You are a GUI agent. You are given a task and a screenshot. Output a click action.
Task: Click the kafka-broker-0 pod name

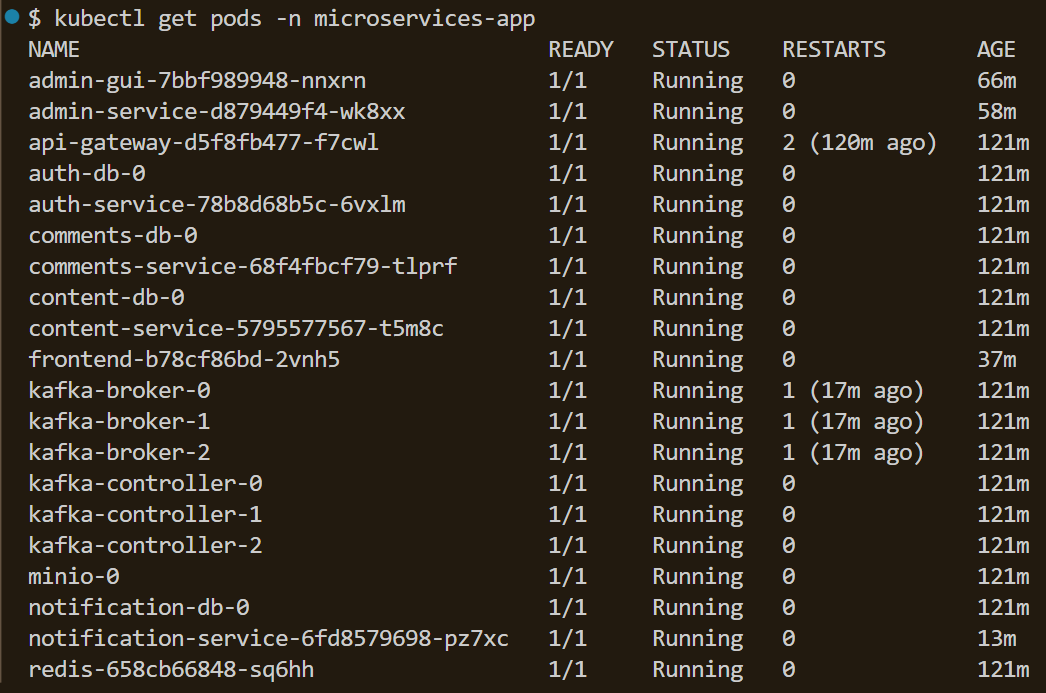(119, 390)
